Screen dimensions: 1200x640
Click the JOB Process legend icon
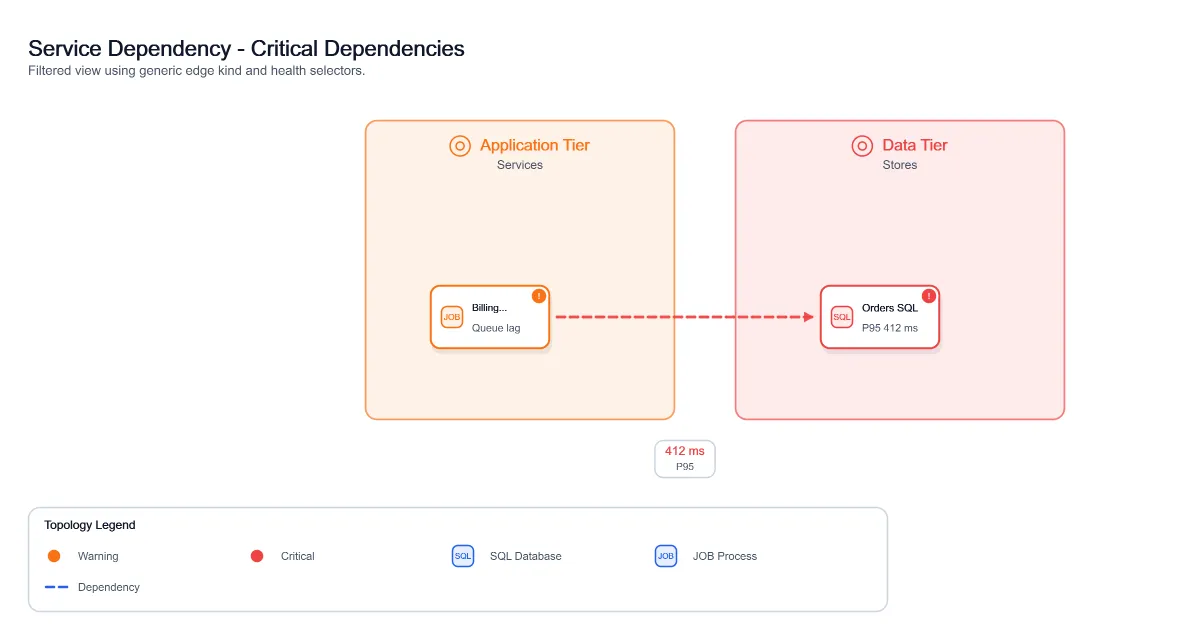pyautogui.click(x=666, y=556)
